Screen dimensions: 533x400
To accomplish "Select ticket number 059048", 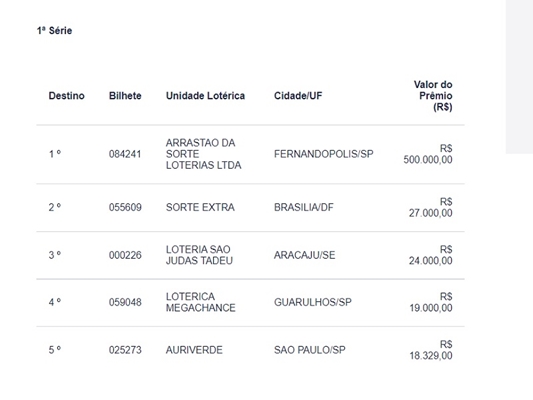I will click(125, 302).
